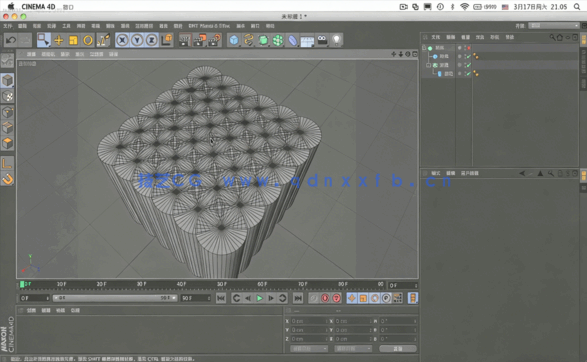Open the first menu in the viewport menu bar
Viewport: 587px width, 362px height.
(31, 54)
